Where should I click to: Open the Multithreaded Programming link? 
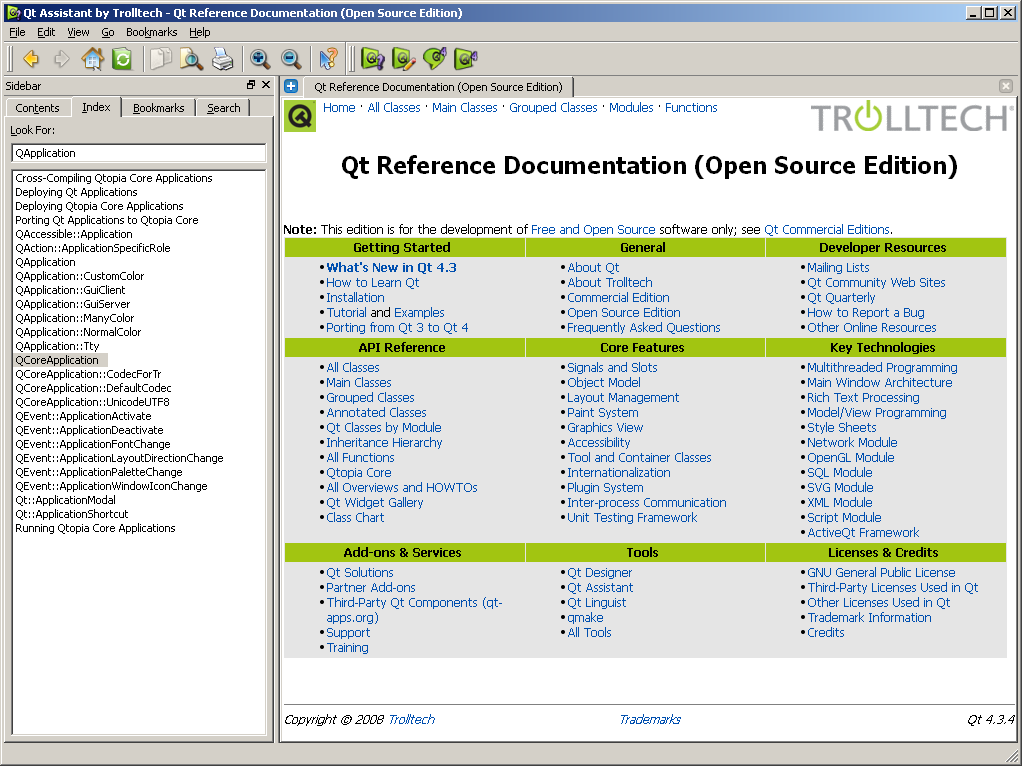pyautogui.click(x=882, y=368)
